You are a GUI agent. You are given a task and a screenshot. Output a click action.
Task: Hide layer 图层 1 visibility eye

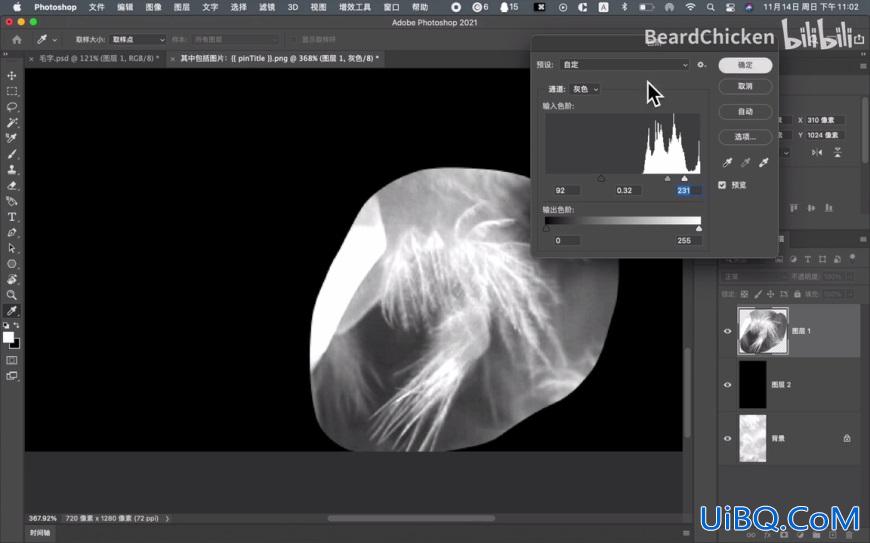pyautogui.click(x=727, y=331)
